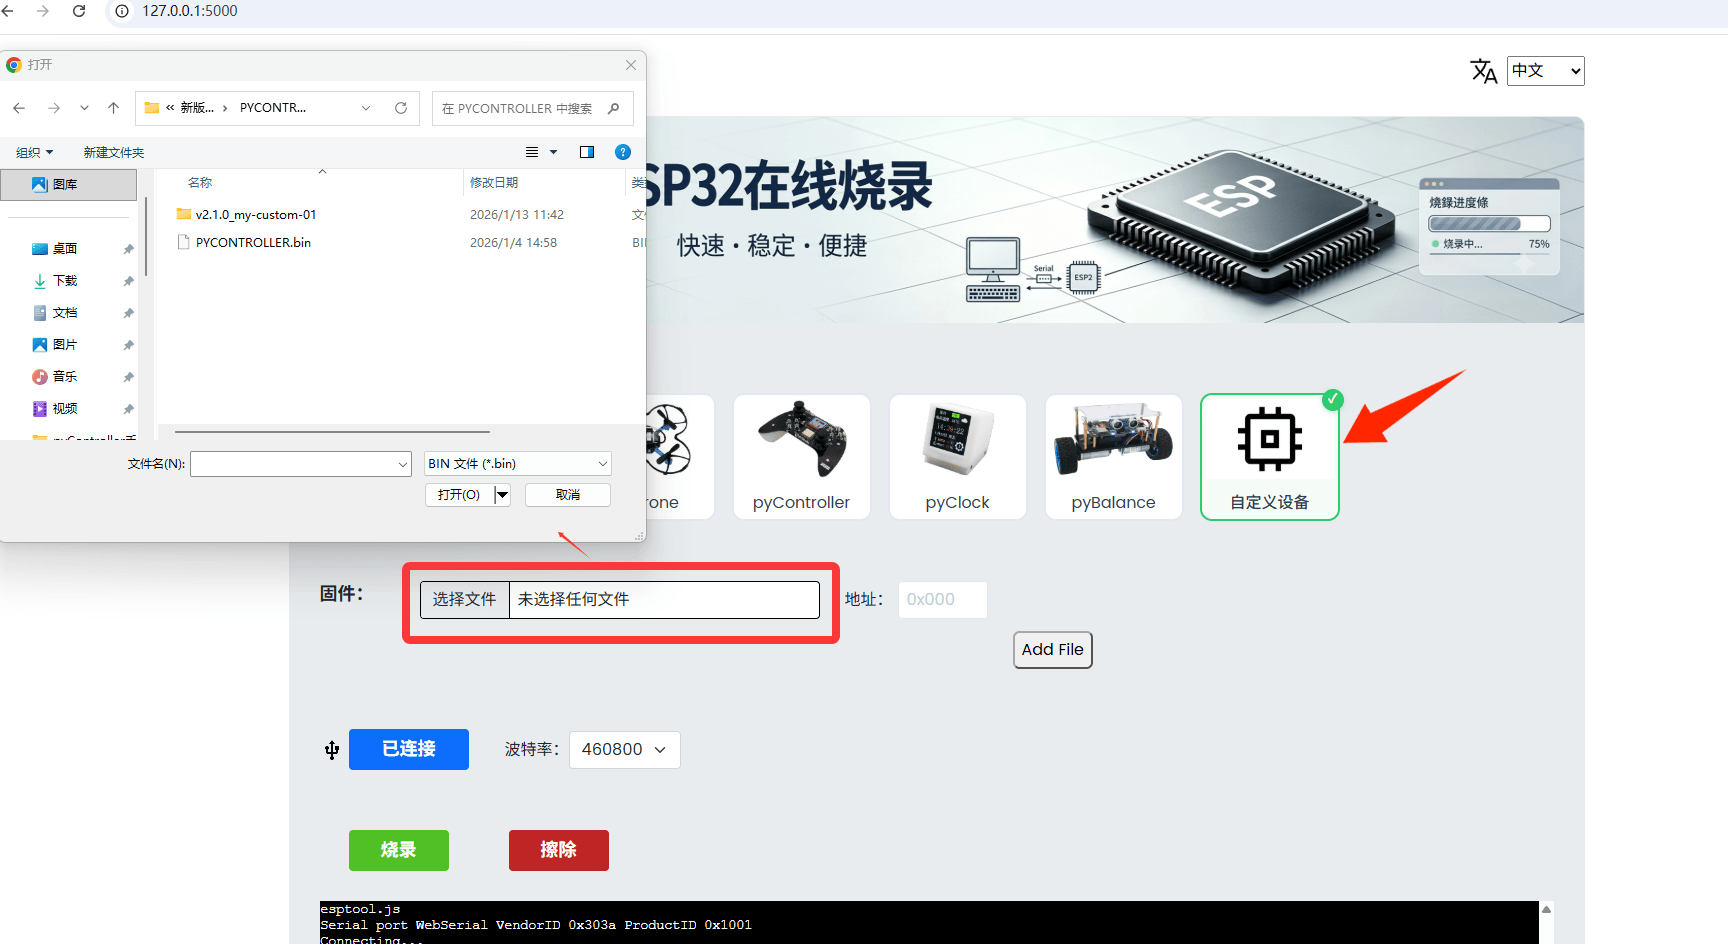Image resolution: width=1728 pixels, height=944 pixels.
Task: Select 图库 in the navigation pane
Action: [x=68, y=184]
